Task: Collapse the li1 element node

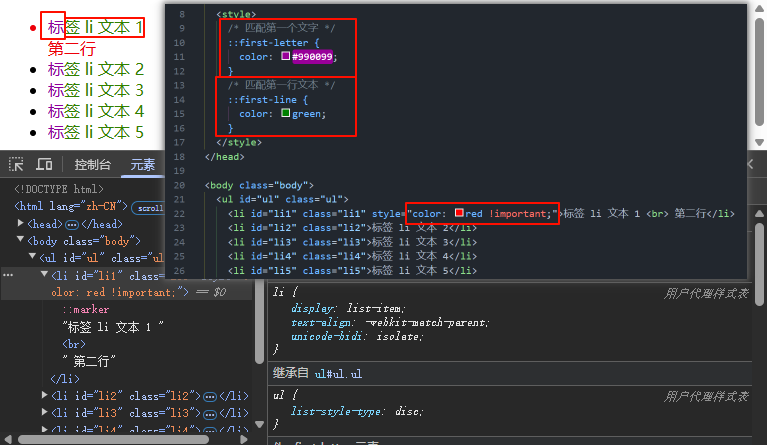Action: tap(44, 275)
